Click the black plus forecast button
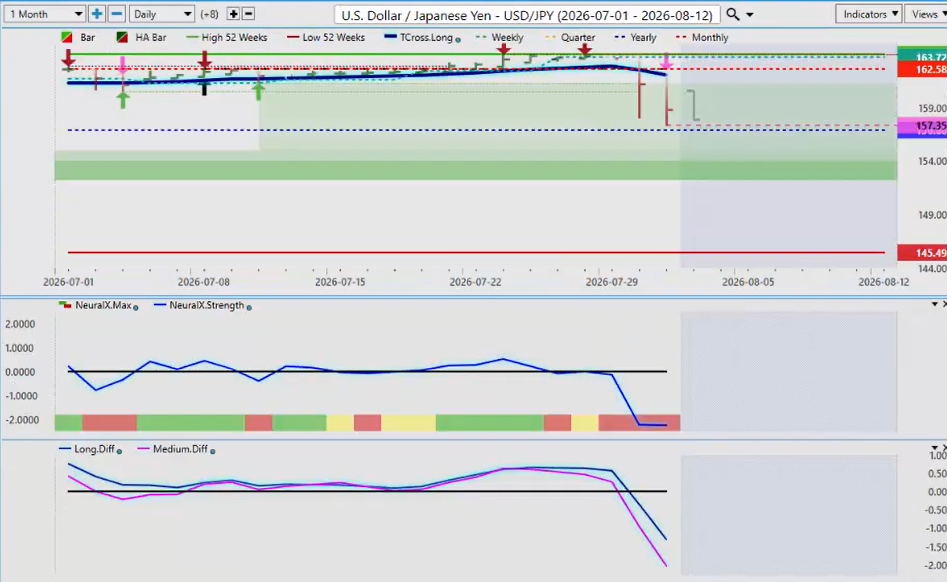The width and height of the screenshot is (947, 582). (x=233, y=14)
